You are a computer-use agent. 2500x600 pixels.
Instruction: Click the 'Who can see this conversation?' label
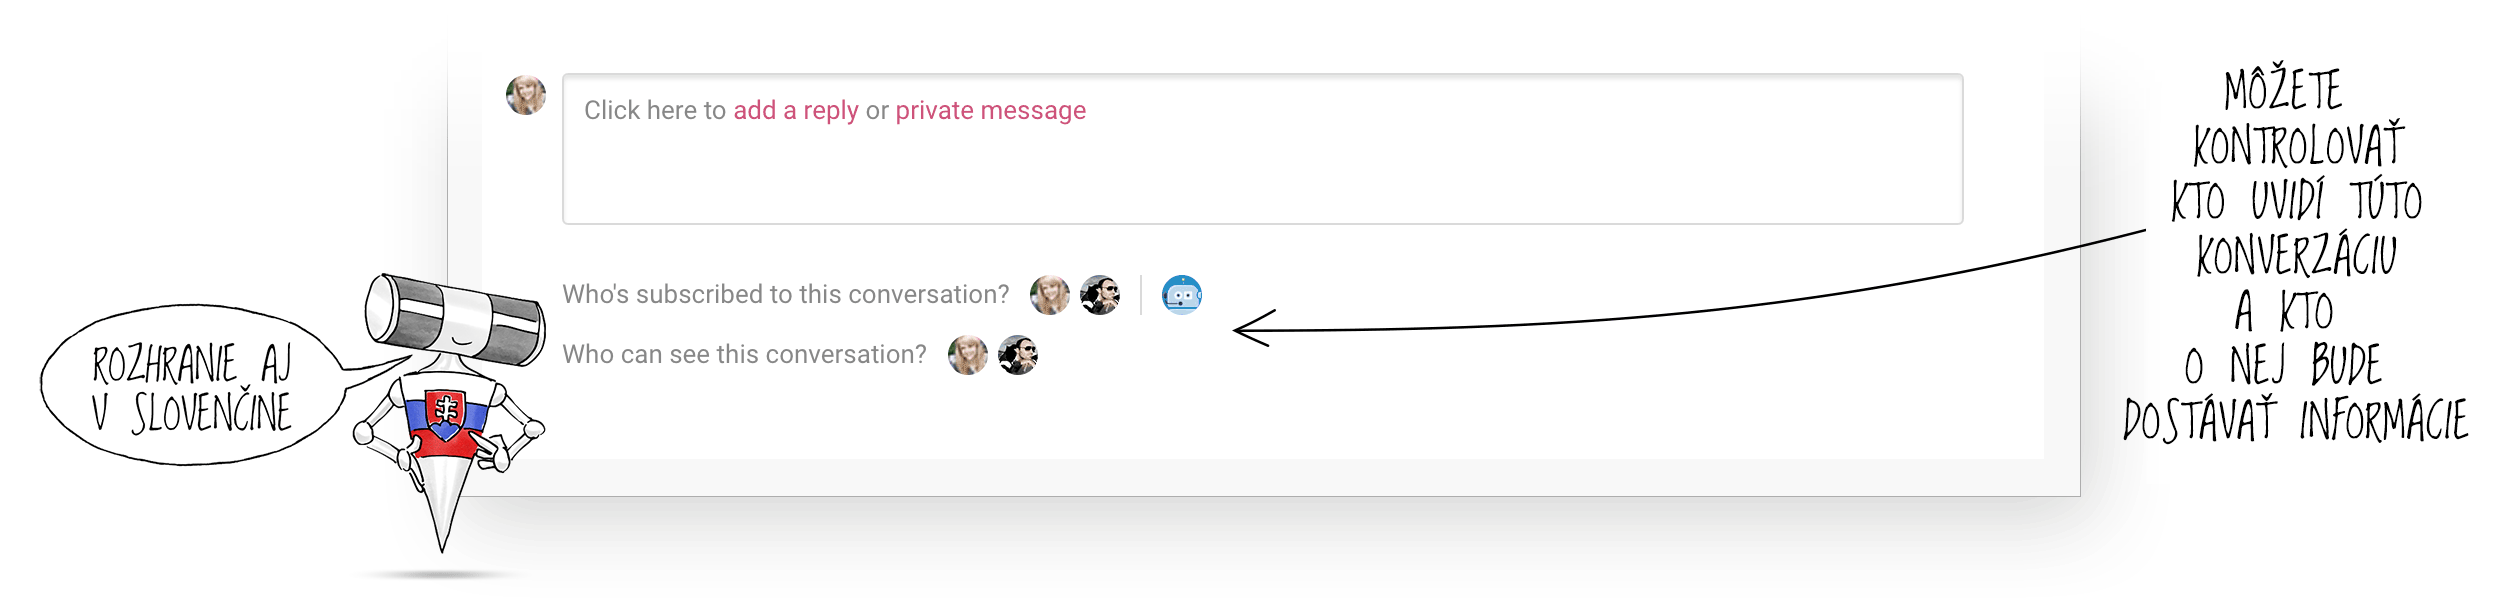click(744, 354)
